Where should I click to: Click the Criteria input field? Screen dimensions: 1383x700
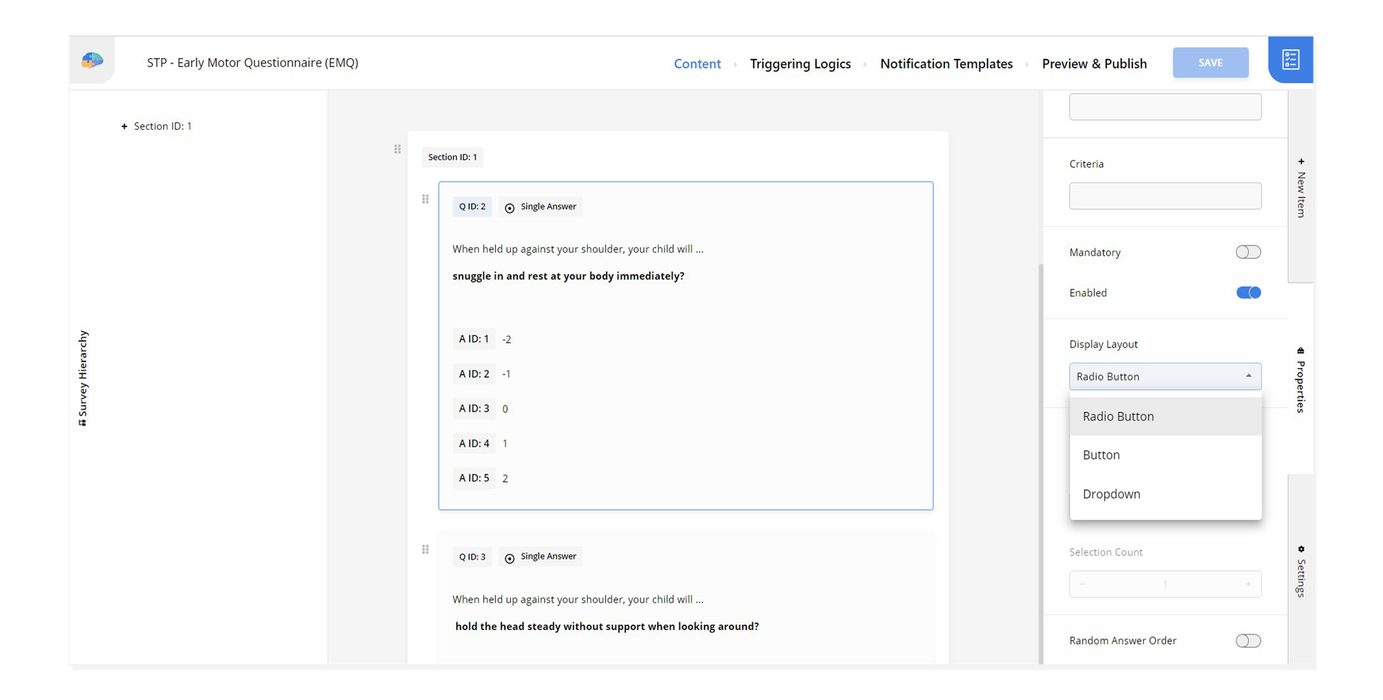pyautogui.click(x=1164, y=195)
